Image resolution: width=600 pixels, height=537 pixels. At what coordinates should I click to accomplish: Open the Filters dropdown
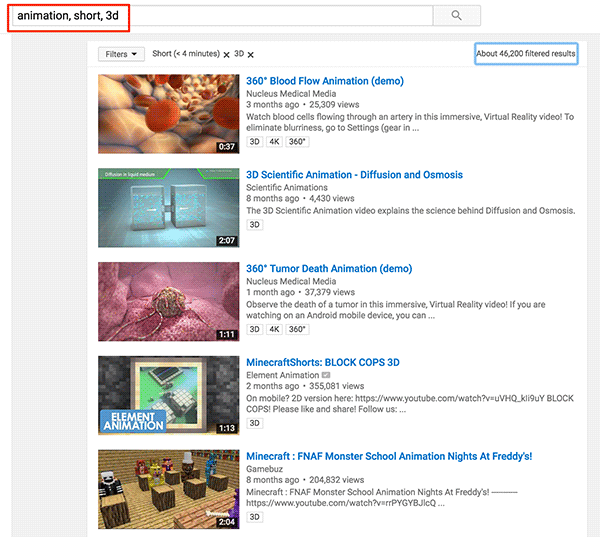pos(122,54)
